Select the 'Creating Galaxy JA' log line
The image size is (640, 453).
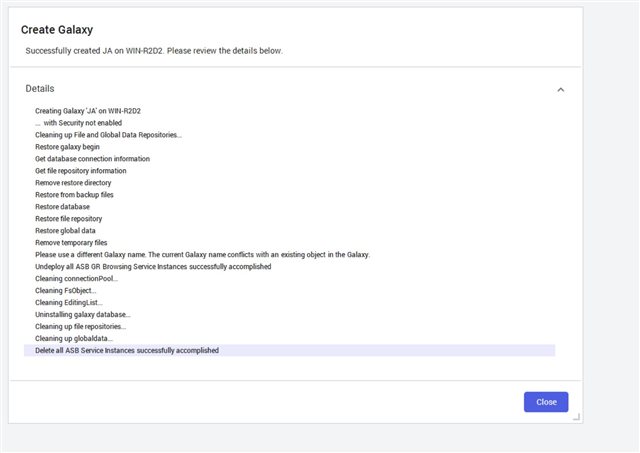coord(88,111)
